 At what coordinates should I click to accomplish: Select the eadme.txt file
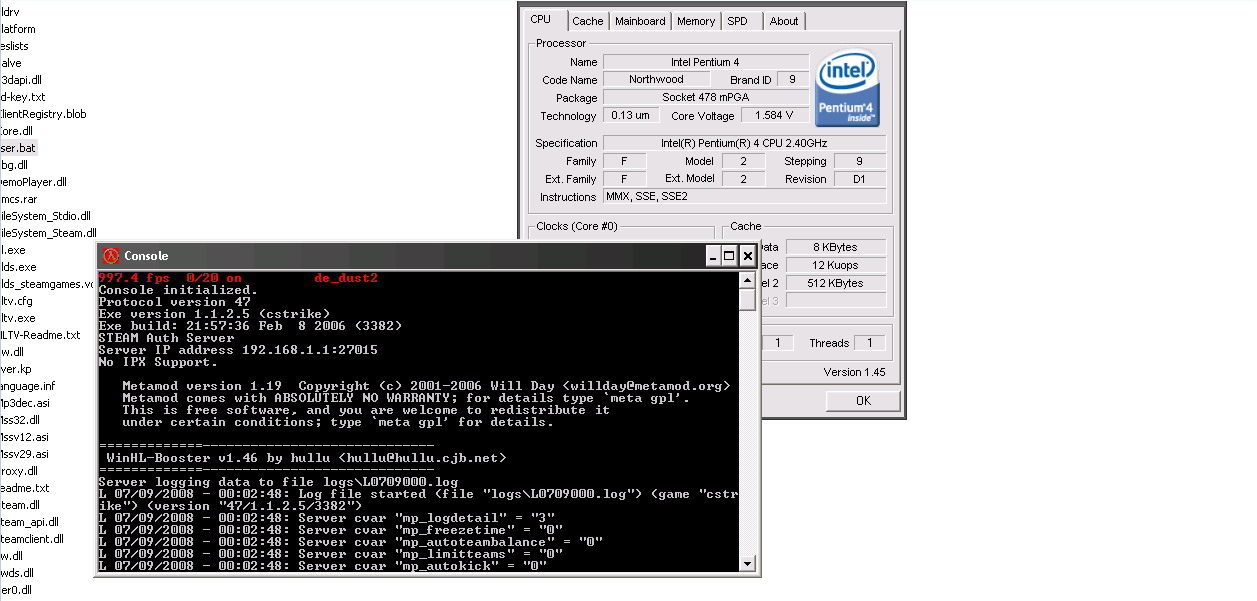click(x=25, y=488)
